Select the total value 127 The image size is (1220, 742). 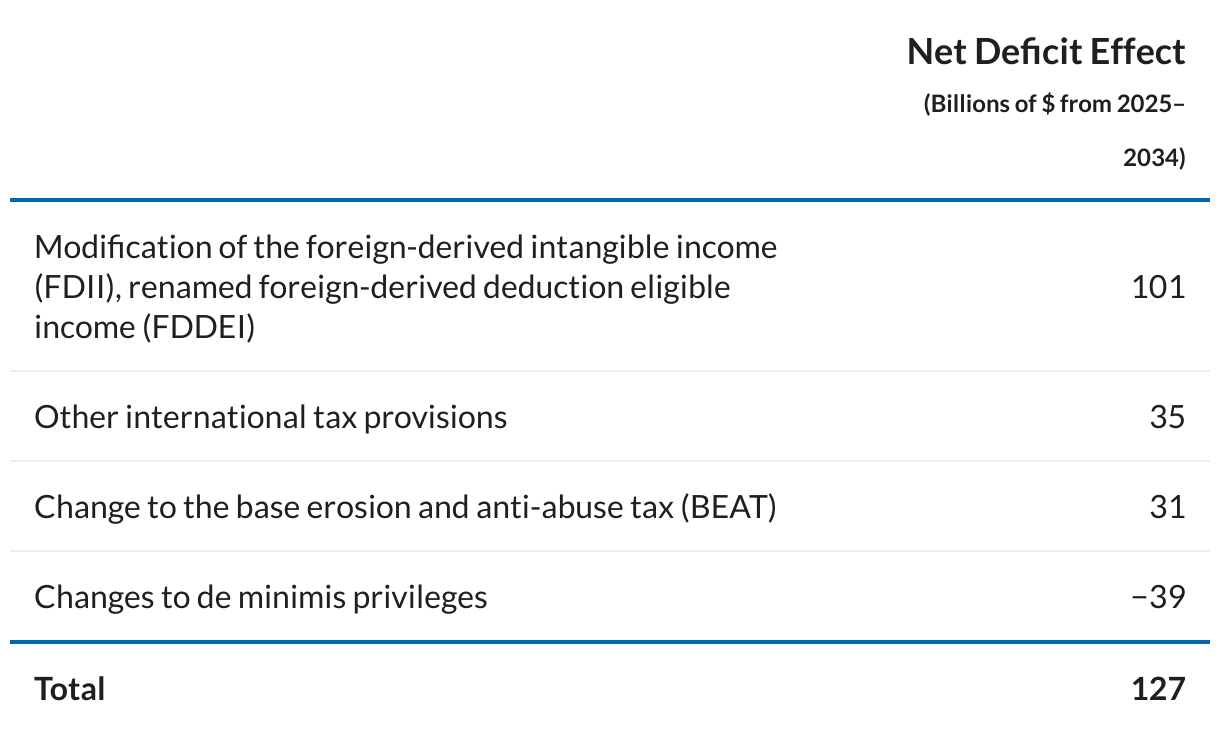[x=1158, y=689]
